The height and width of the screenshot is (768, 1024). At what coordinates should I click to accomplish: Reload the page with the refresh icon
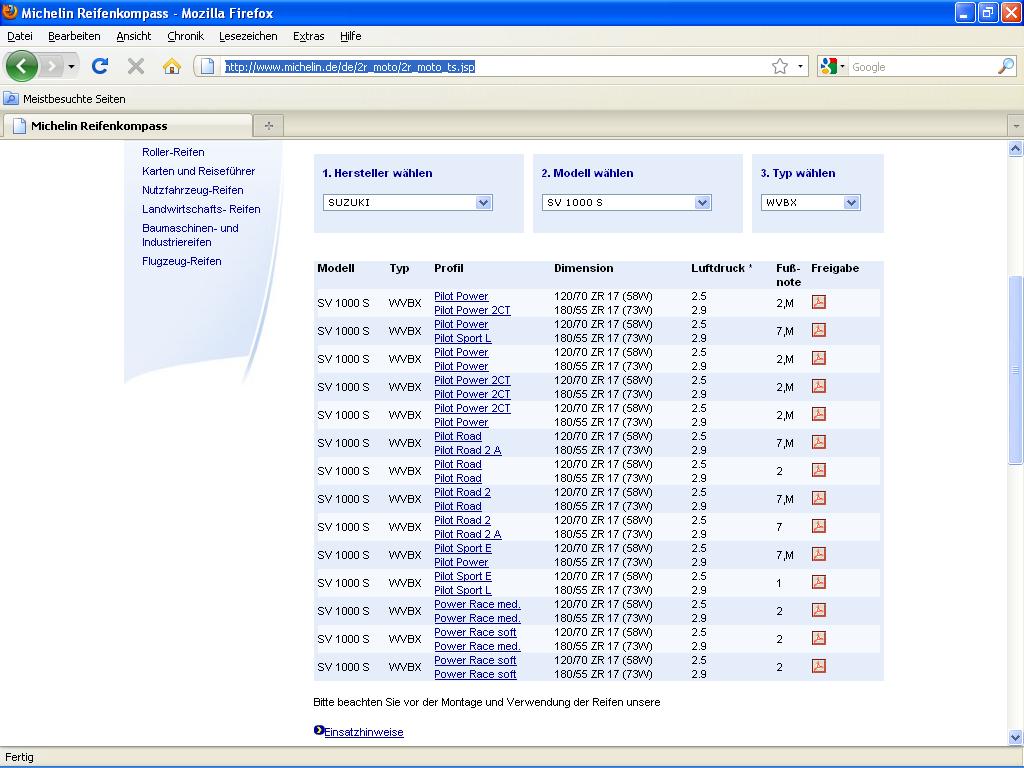pos(100,66)
